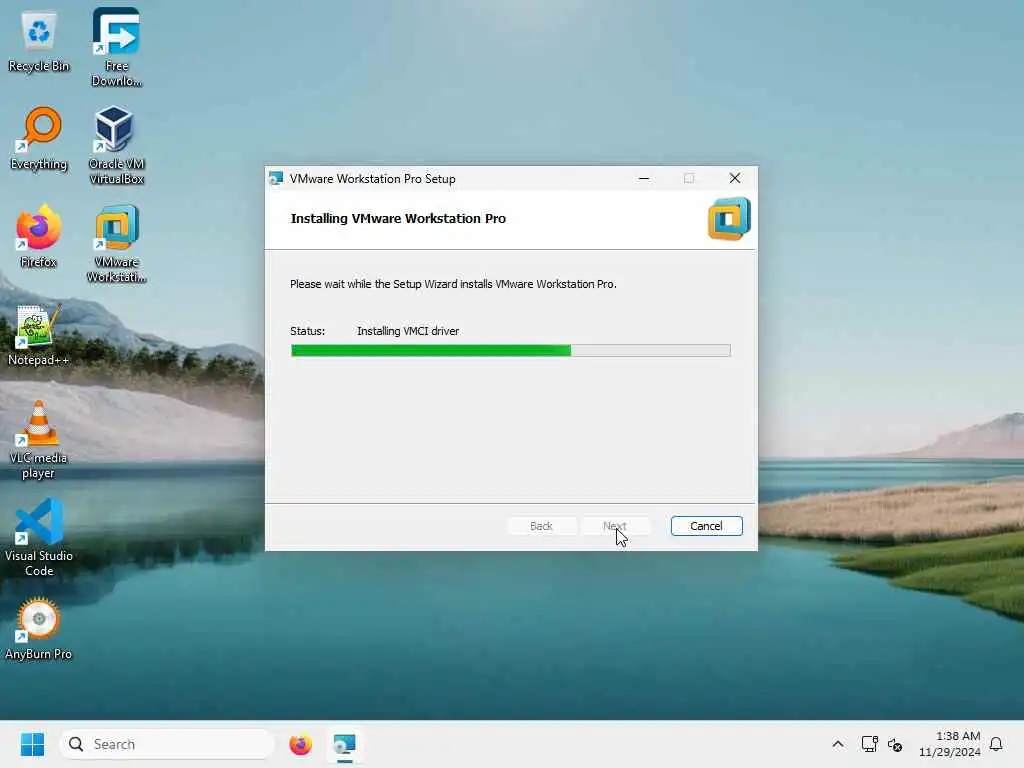
Task: Open the Recycle Bin desktop icon
Action: [x=39, y=42]
